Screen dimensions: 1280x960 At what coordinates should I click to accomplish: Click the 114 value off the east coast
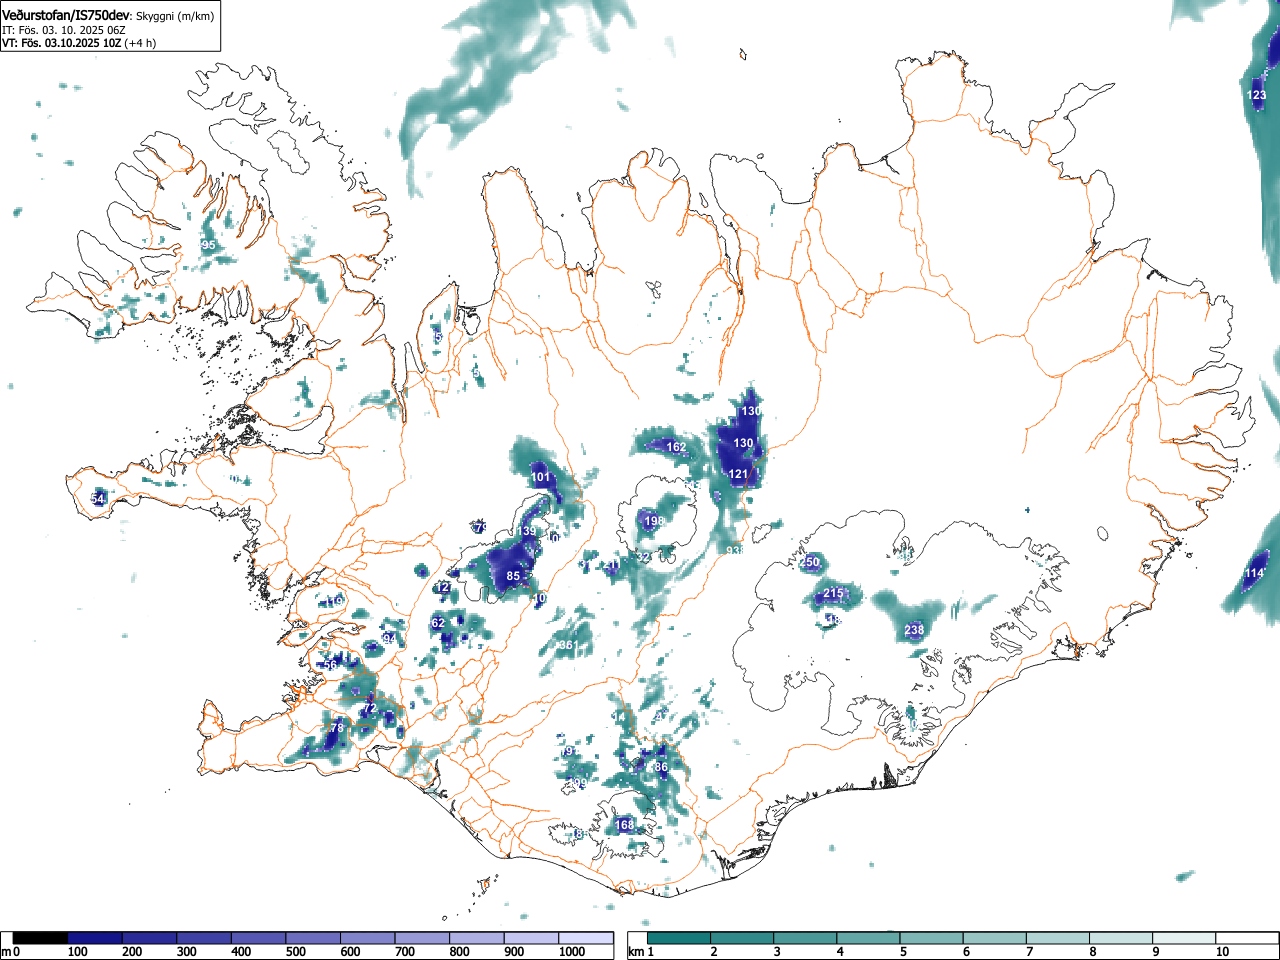(1254, 573)
